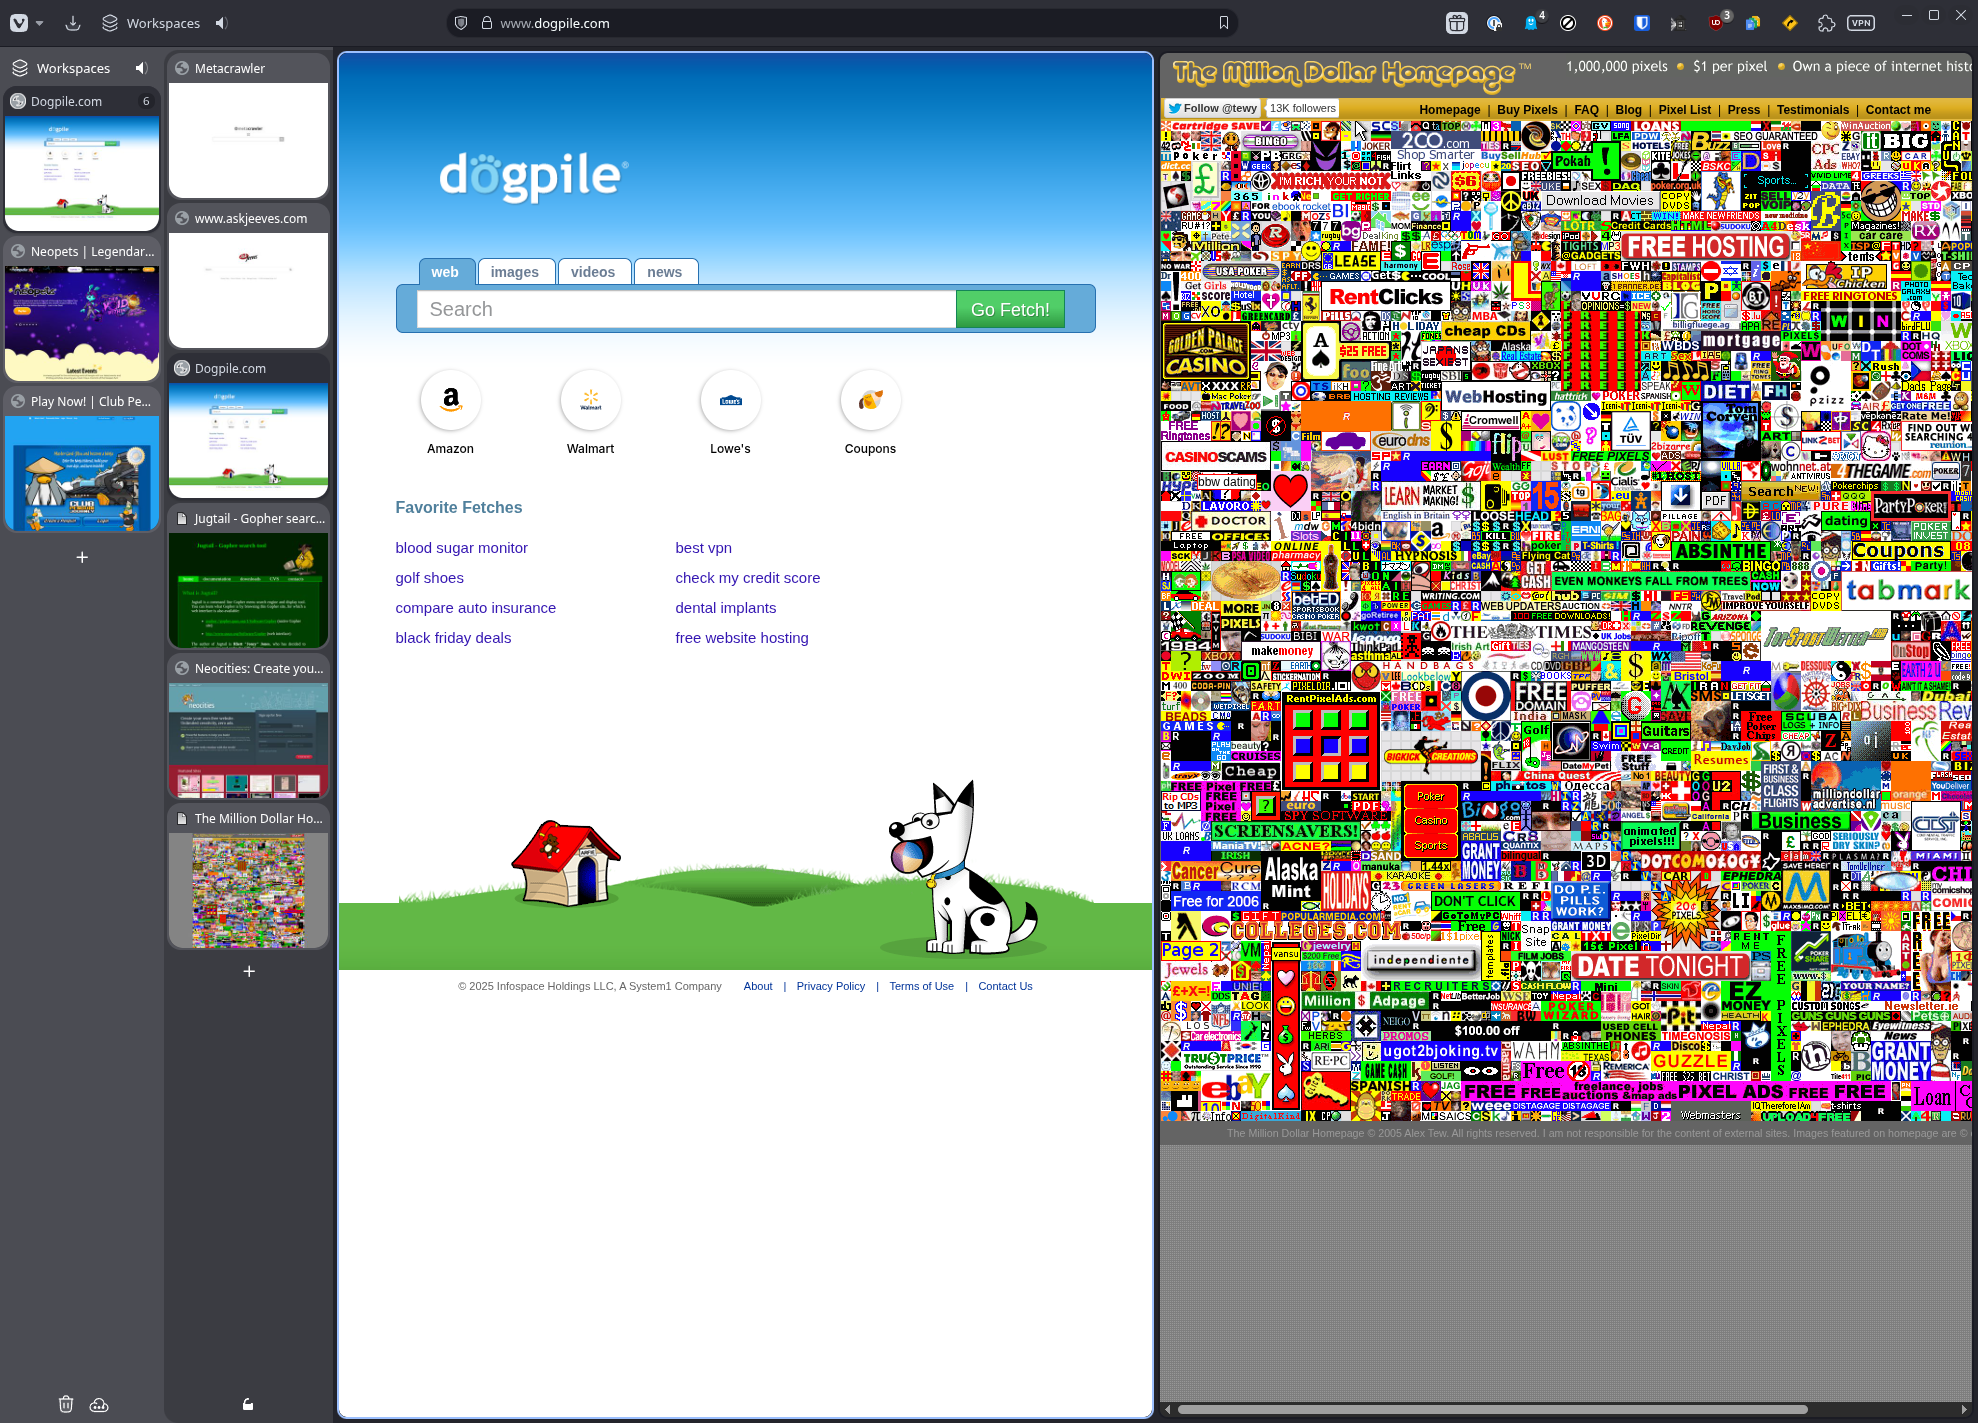Open the "compare auto insurance" link
This screenshot has width=1978, height=1423.
pos(475,608)
